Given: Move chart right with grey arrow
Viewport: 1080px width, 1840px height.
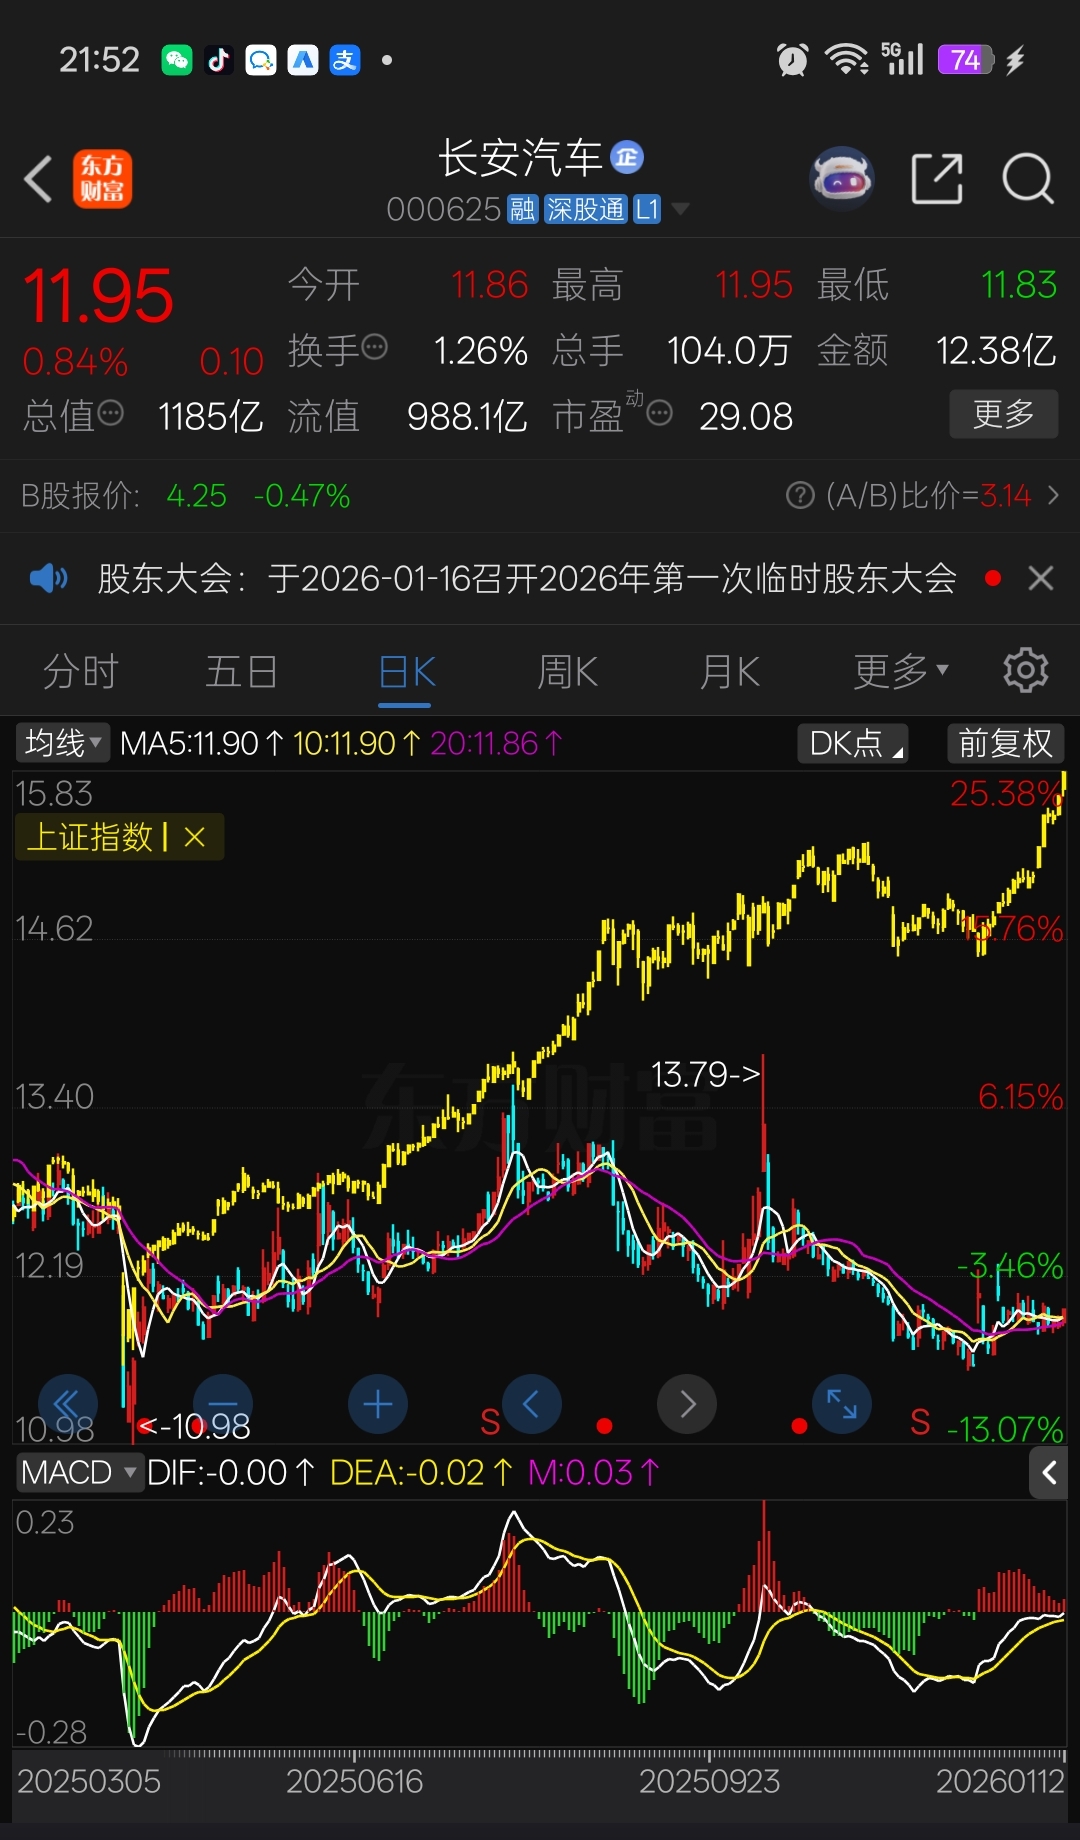Looking at the screenshot, I should pyautogui.click(x=687, y=1405).
